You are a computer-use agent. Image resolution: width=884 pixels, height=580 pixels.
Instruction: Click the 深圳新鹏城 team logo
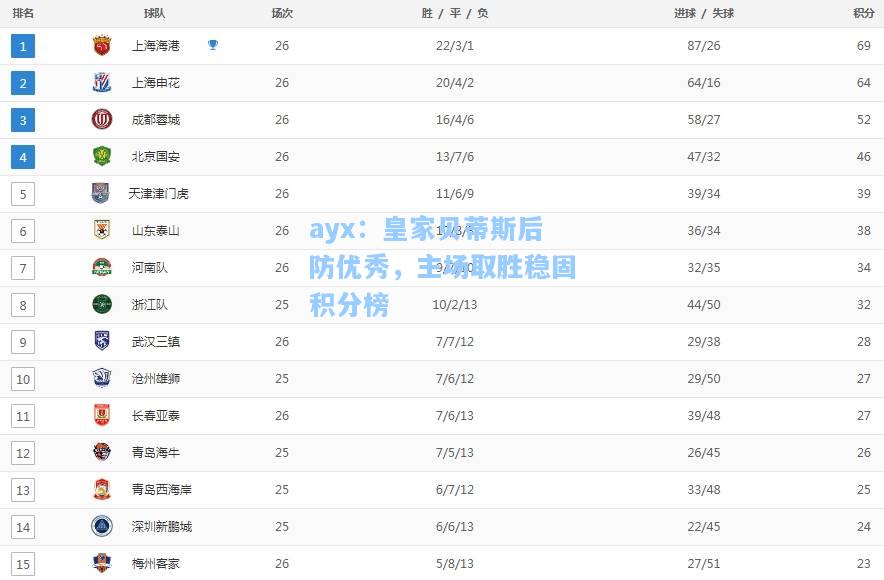[x=102, y=526]
